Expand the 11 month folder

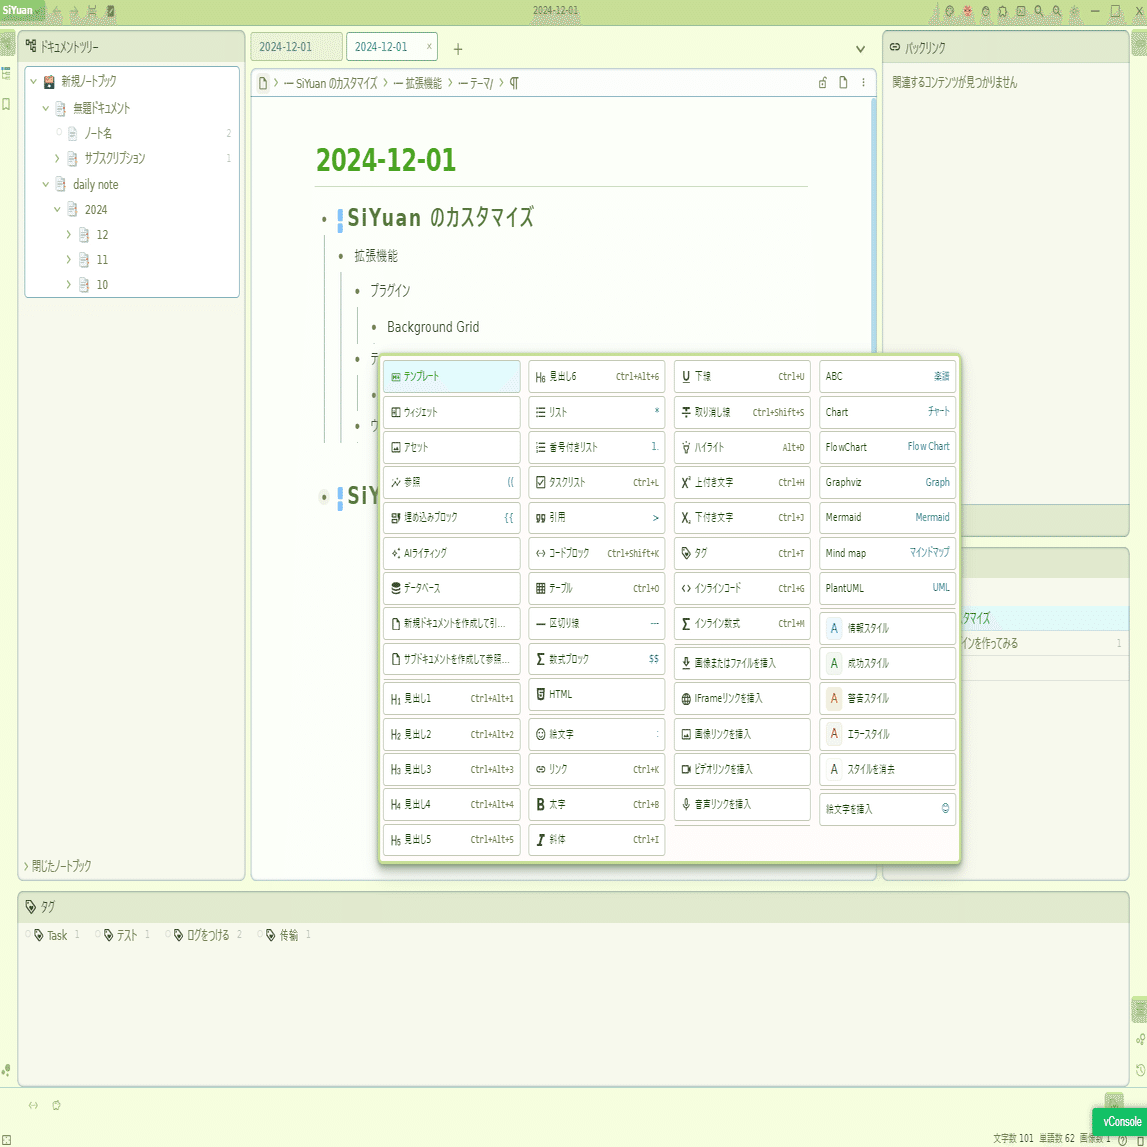[69, 259]
